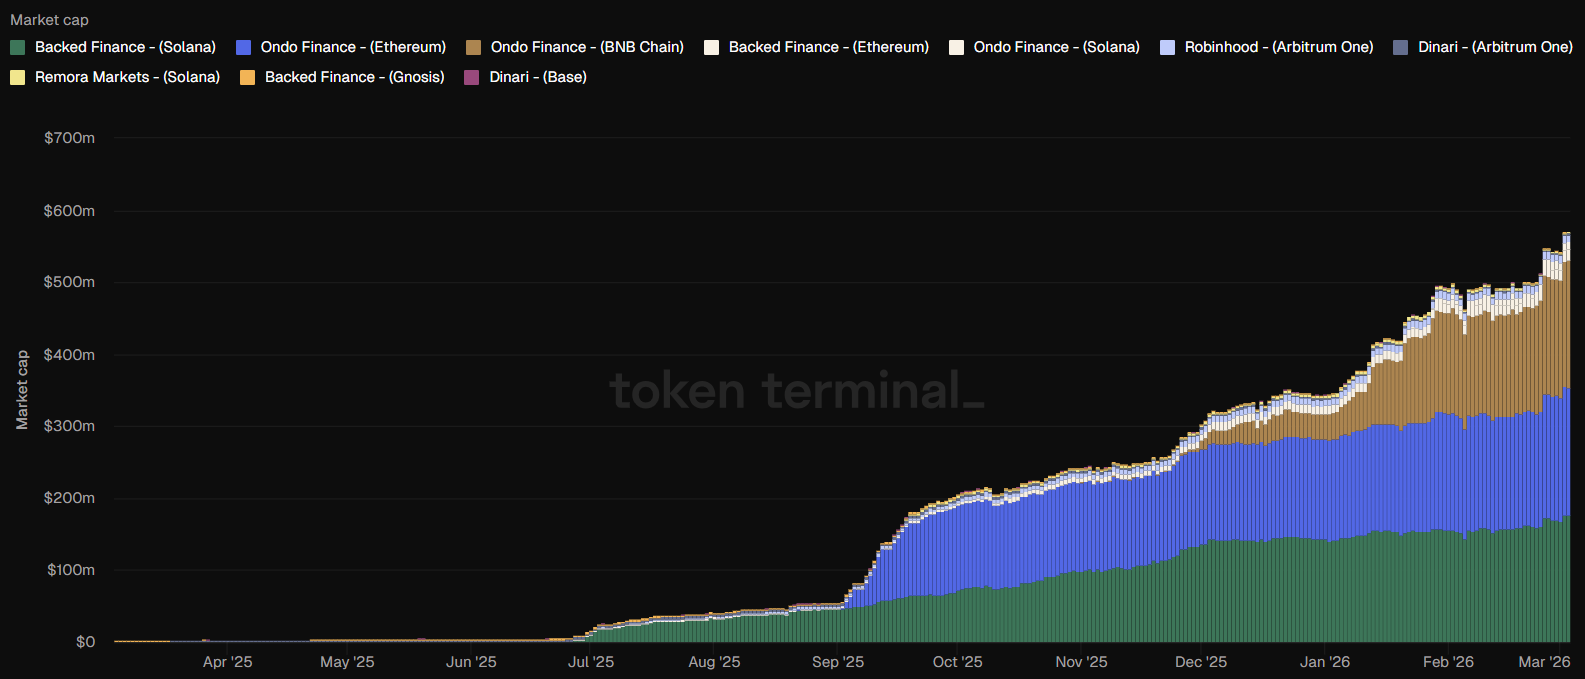Image resolution: width=1585 pixels, height=679 pixels.
Task: Click the brown Ondo Finance BNB Chain swatch
Action: 473,47
